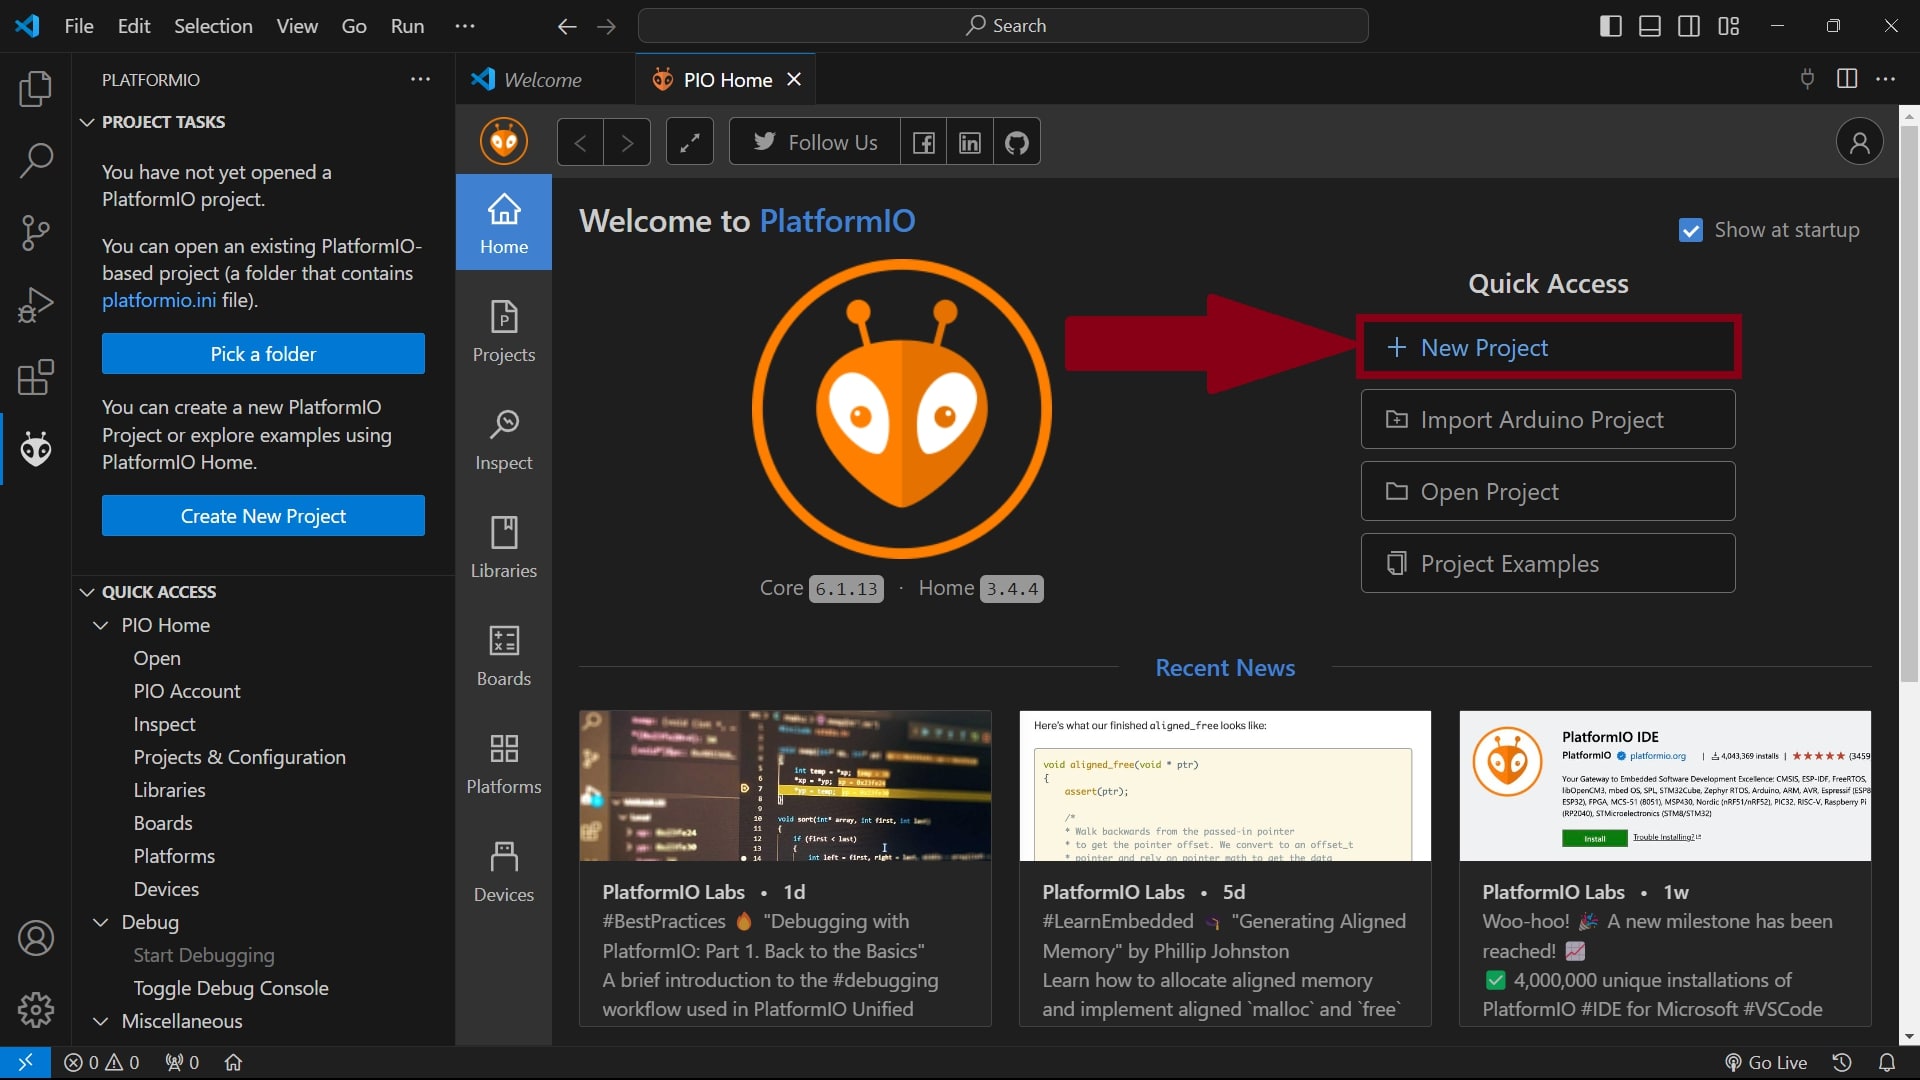Screen dimensions: 1920x1080
Task: Click the PIO account avatar icon
Action: tap(1859, 143)
